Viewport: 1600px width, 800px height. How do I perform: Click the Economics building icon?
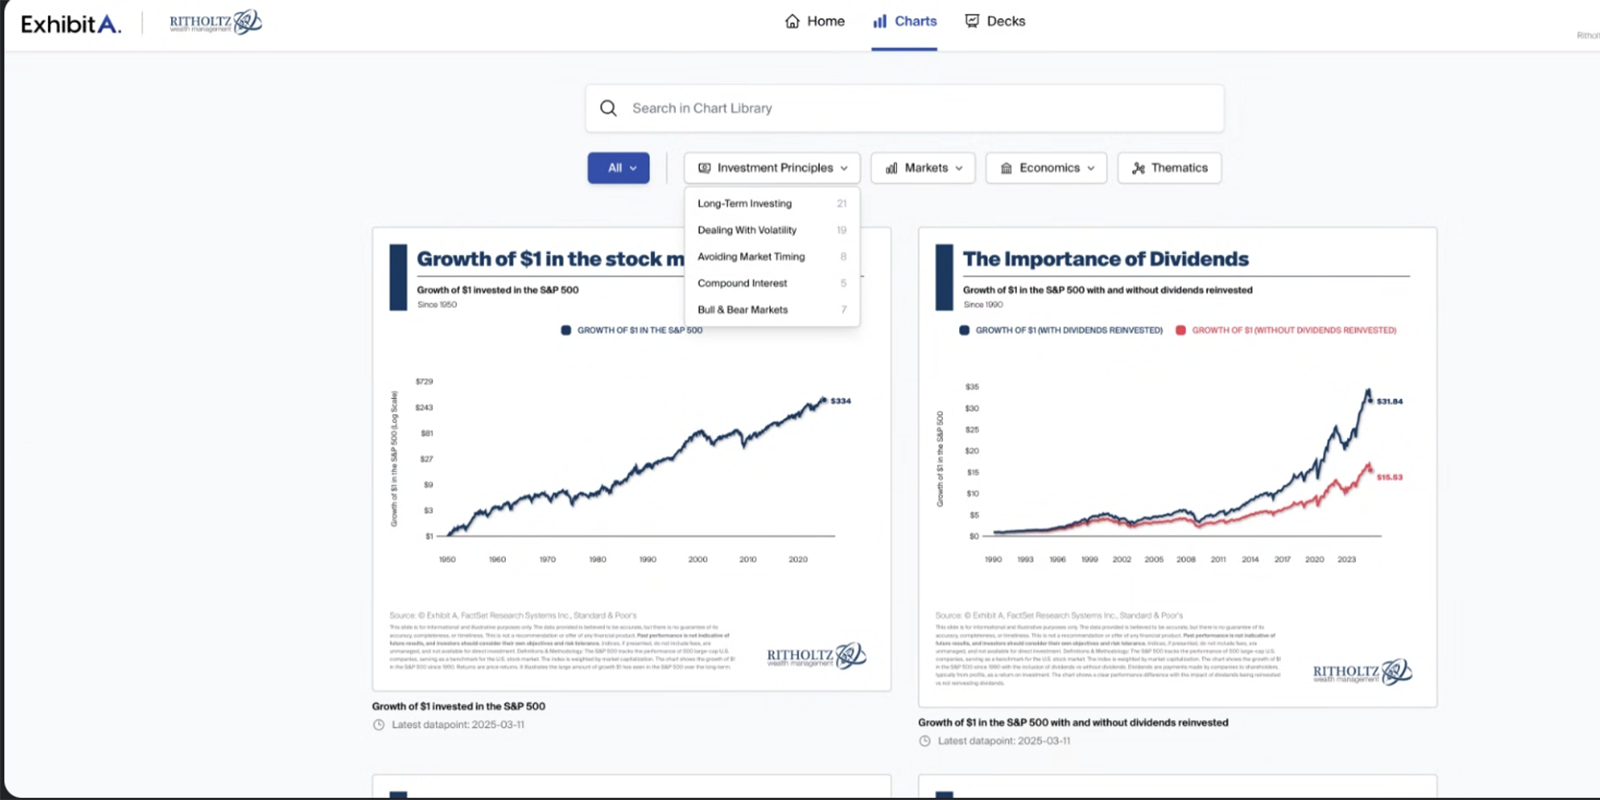click(1006, 168)
